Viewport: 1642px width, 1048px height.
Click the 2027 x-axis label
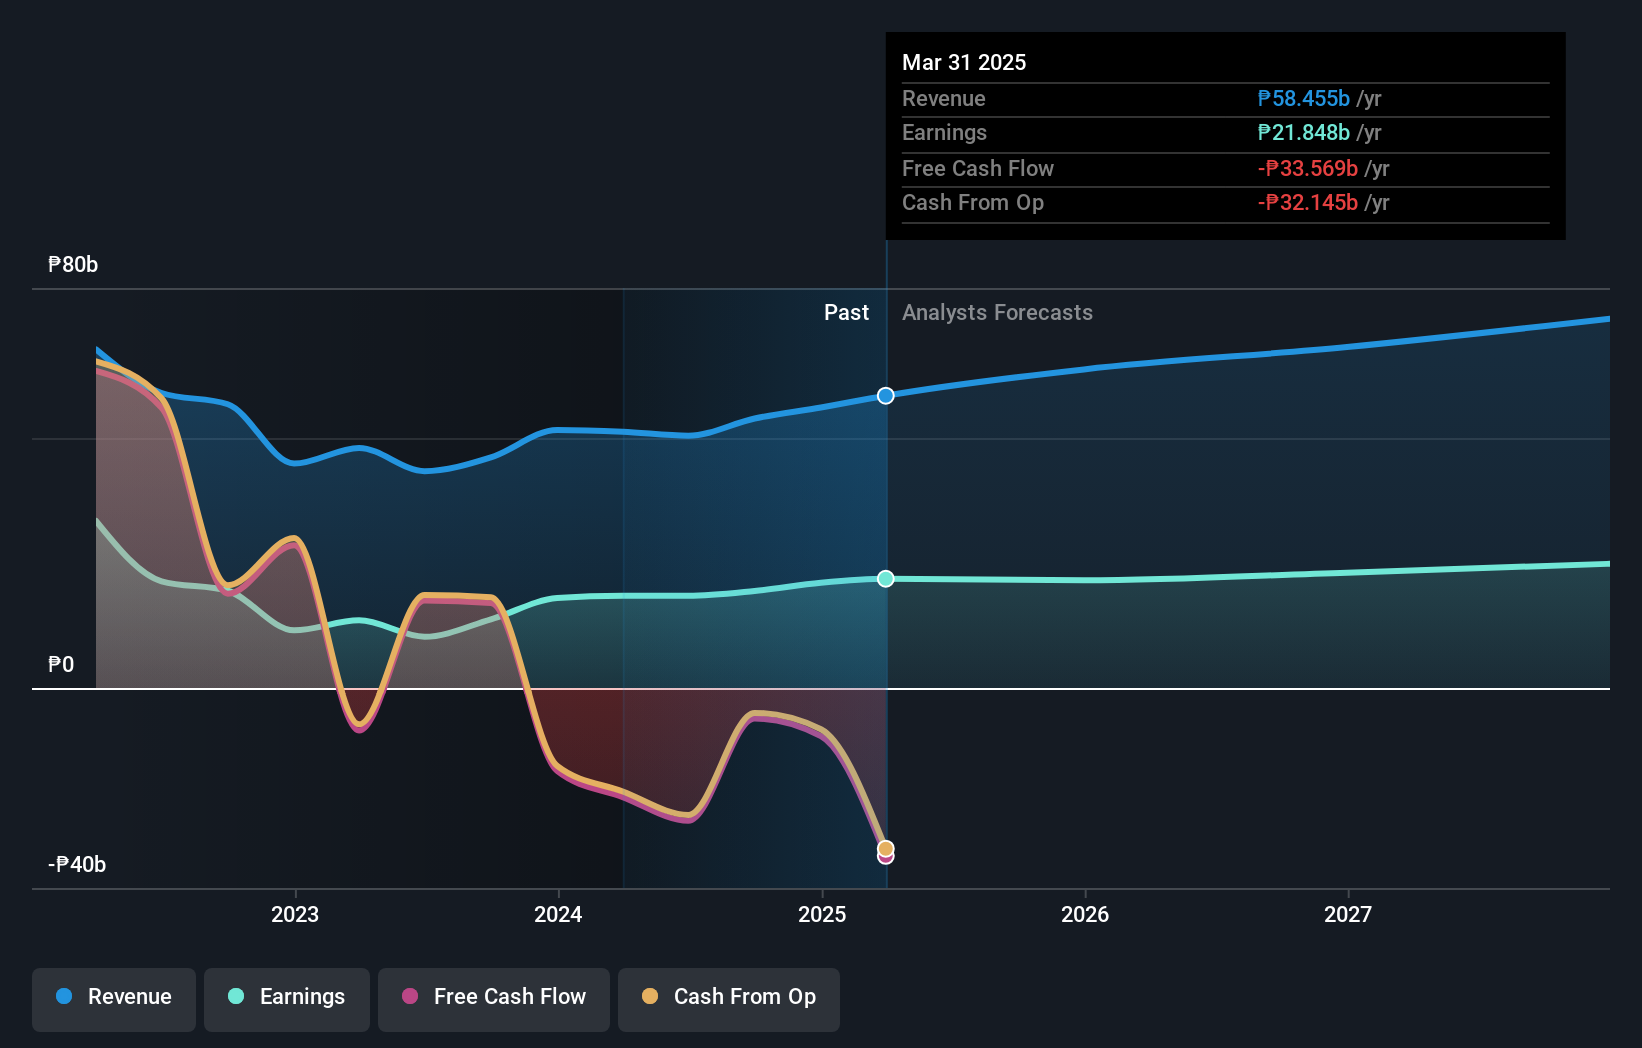pyautogui.click(x=1348, y=914)
